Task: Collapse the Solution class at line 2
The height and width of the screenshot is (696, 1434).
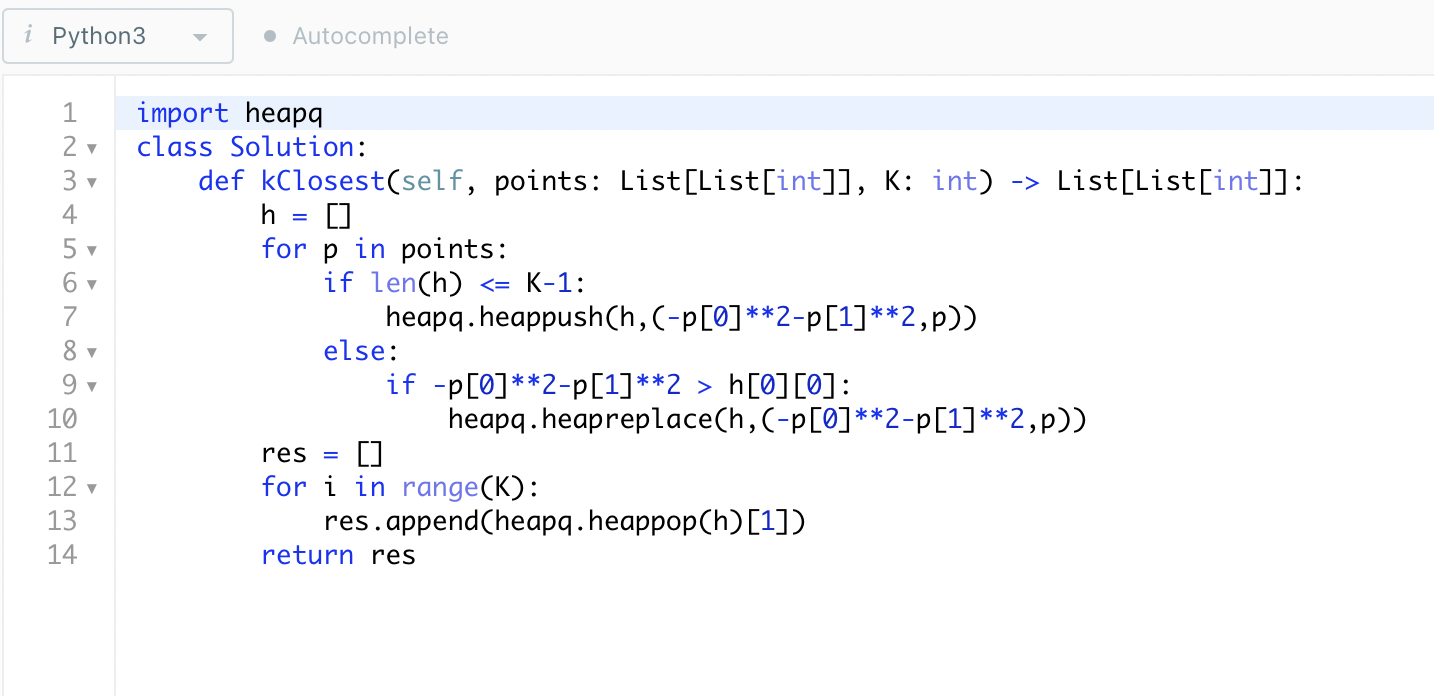Action: click(93, 147)
